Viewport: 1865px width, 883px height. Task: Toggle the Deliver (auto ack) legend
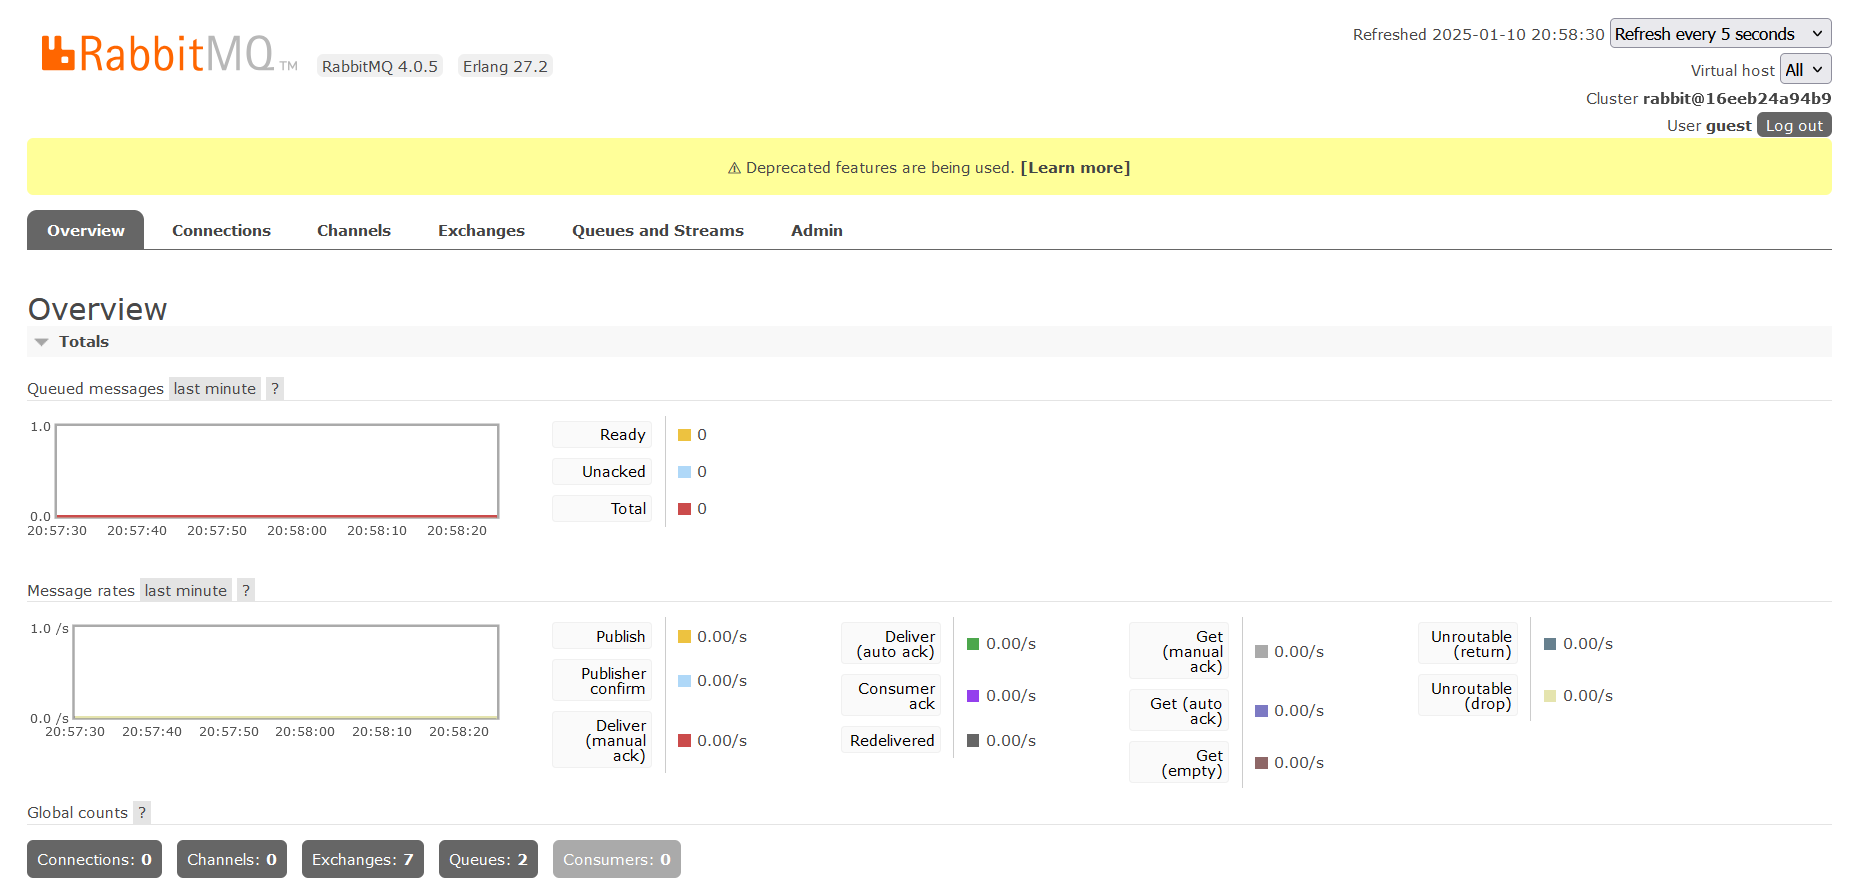click(892, 644)
